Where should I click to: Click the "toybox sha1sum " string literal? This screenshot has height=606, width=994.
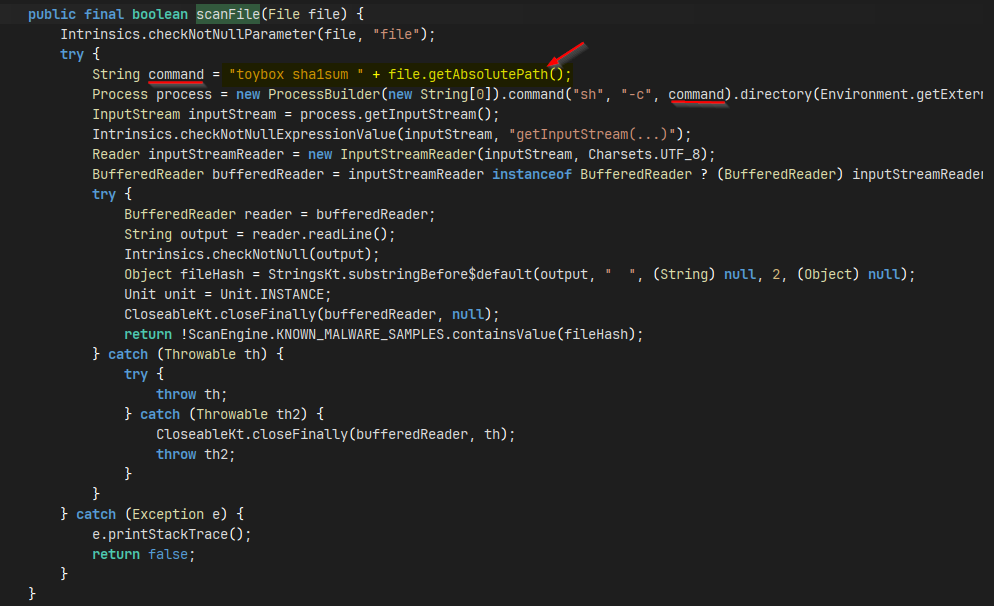coord(296,74)
